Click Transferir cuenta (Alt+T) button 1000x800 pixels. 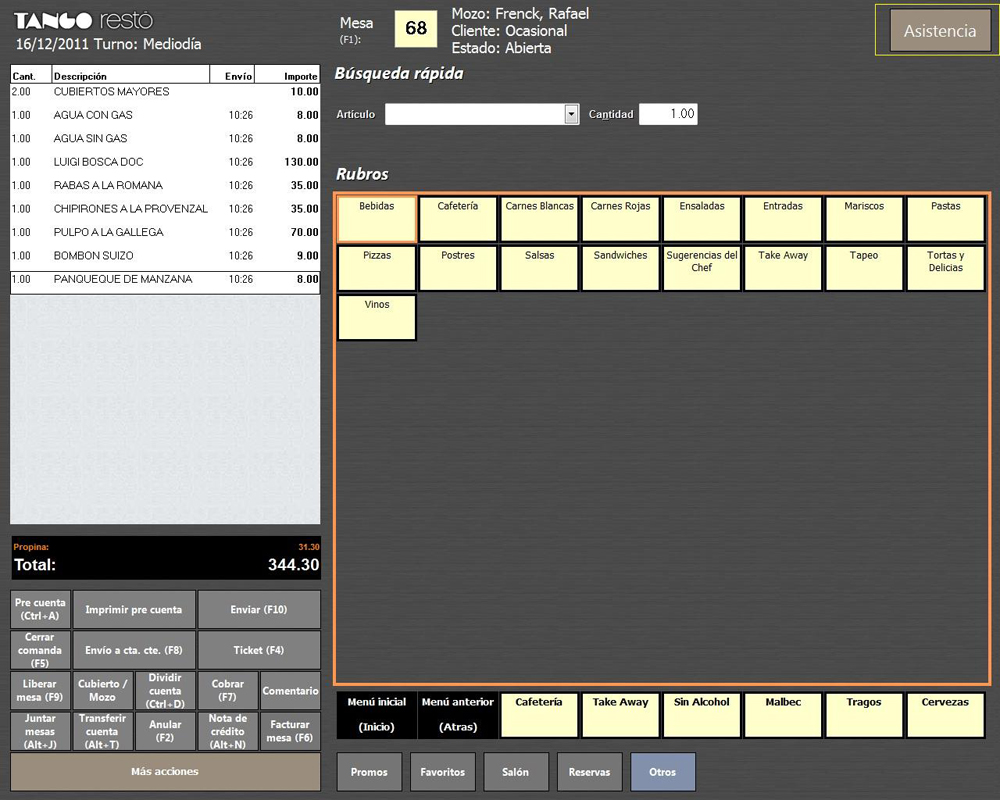[103, 731]
